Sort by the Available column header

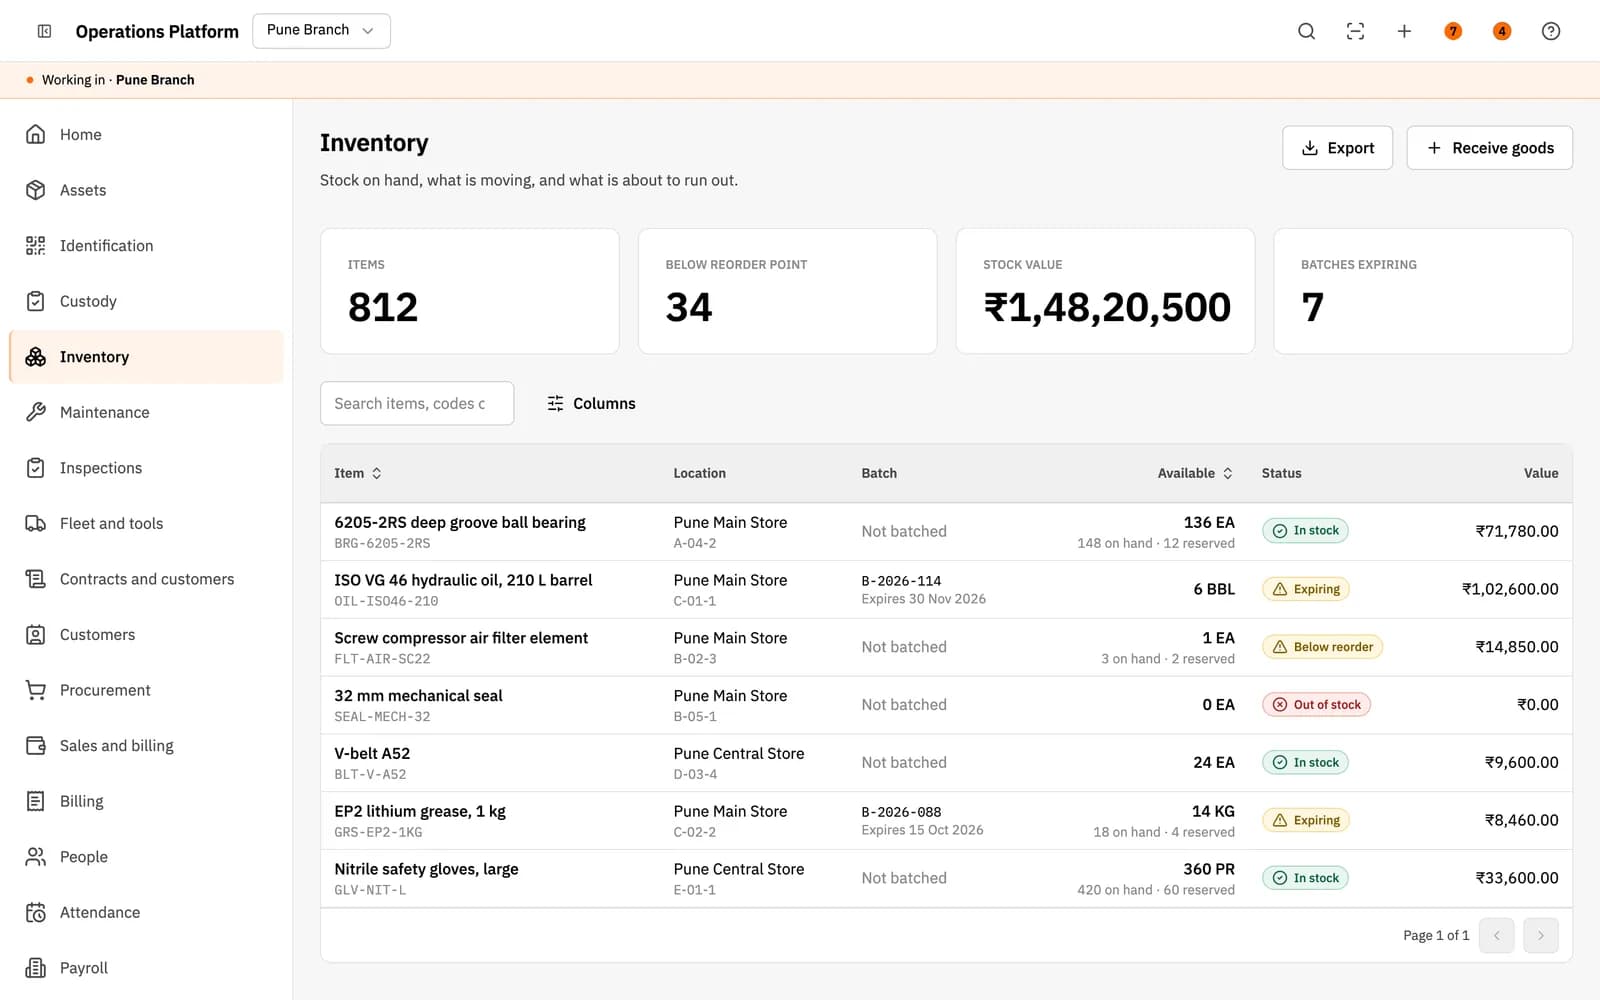[1195, 473]
